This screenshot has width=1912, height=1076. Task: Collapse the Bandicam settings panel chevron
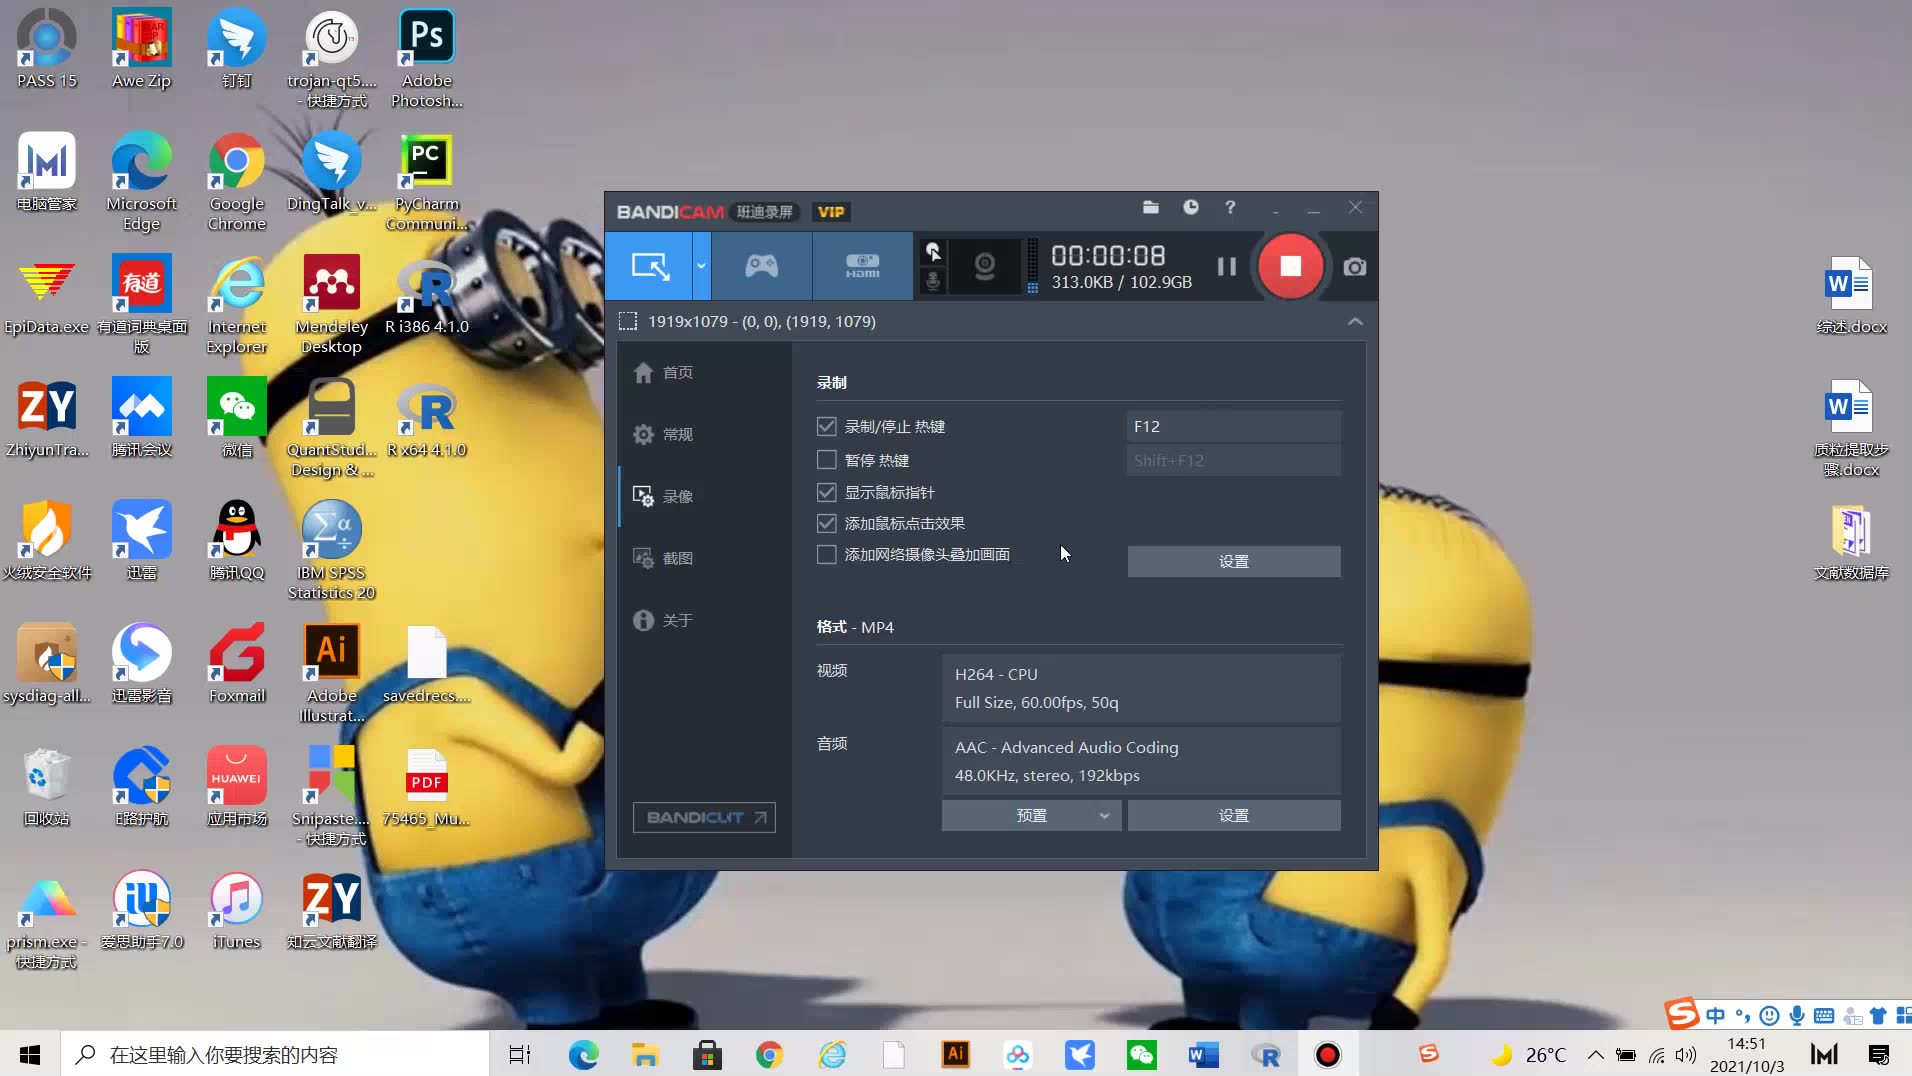(1355, 321)
